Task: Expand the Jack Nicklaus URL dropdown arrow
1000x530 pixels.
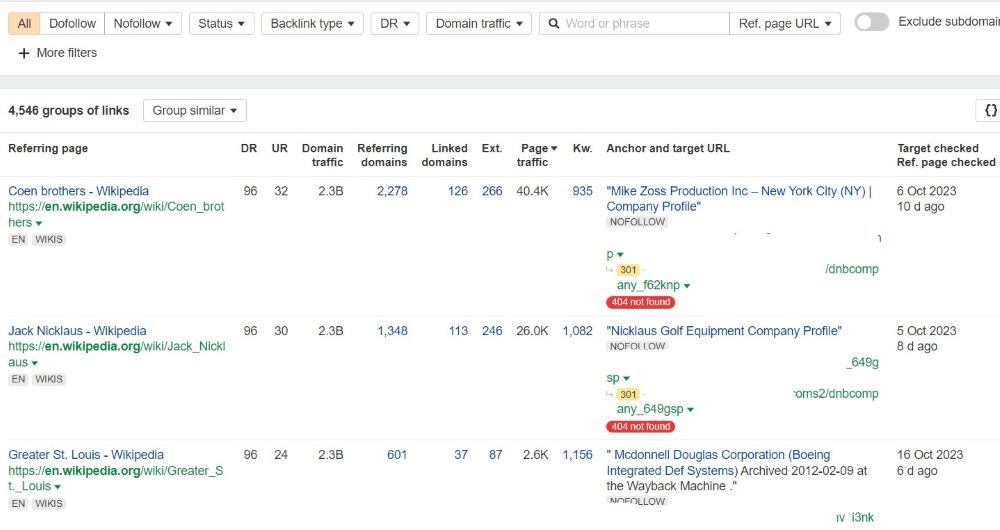Action: tap(34, 363)
